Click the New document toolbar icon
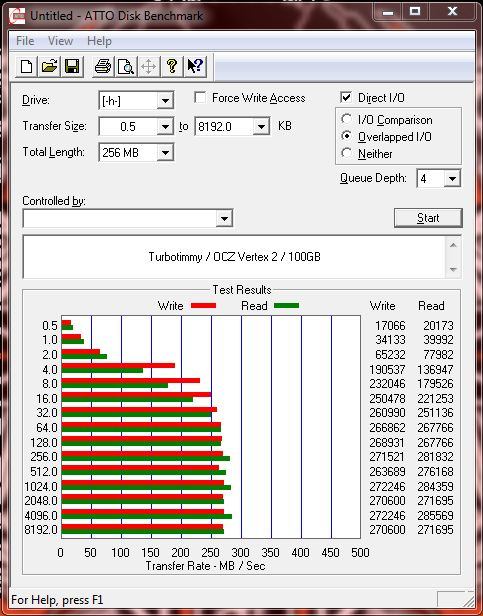Image resolution: width=483 pixels, height=616 pixels. point(26,66)
